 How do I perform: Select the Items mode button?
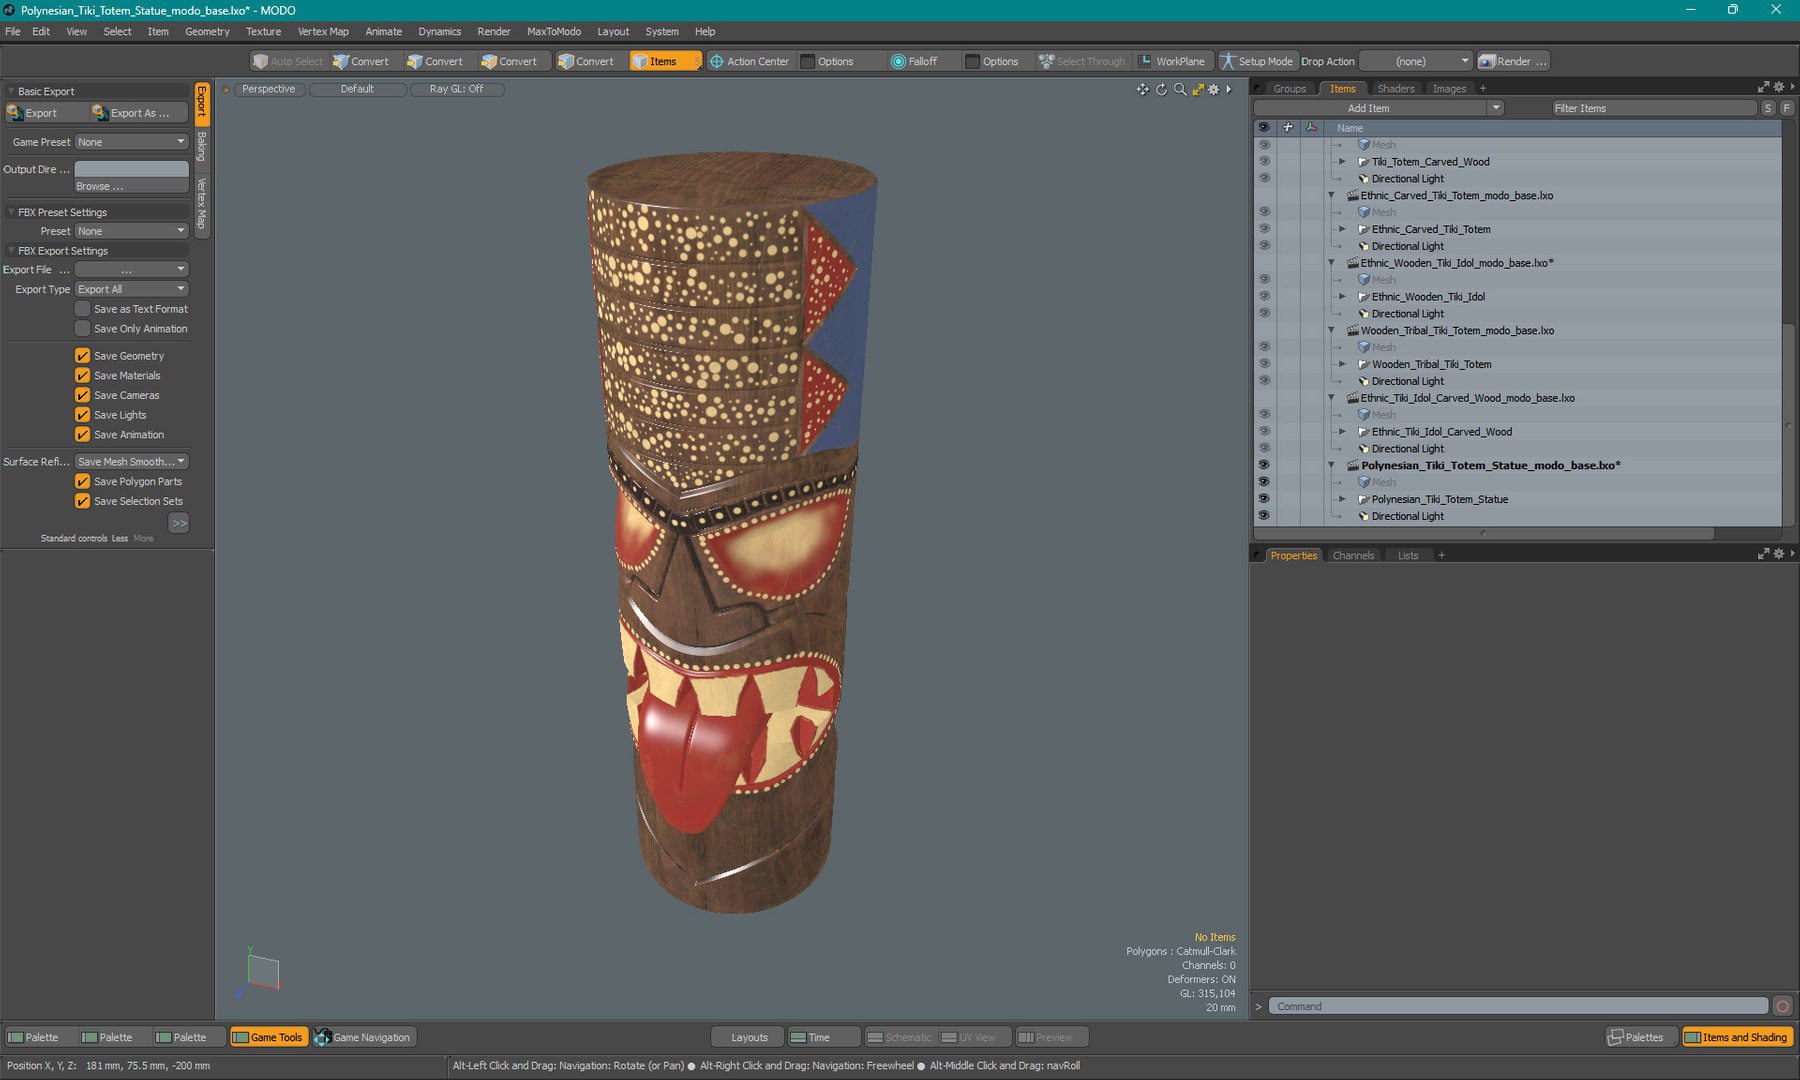click(665, 61)
